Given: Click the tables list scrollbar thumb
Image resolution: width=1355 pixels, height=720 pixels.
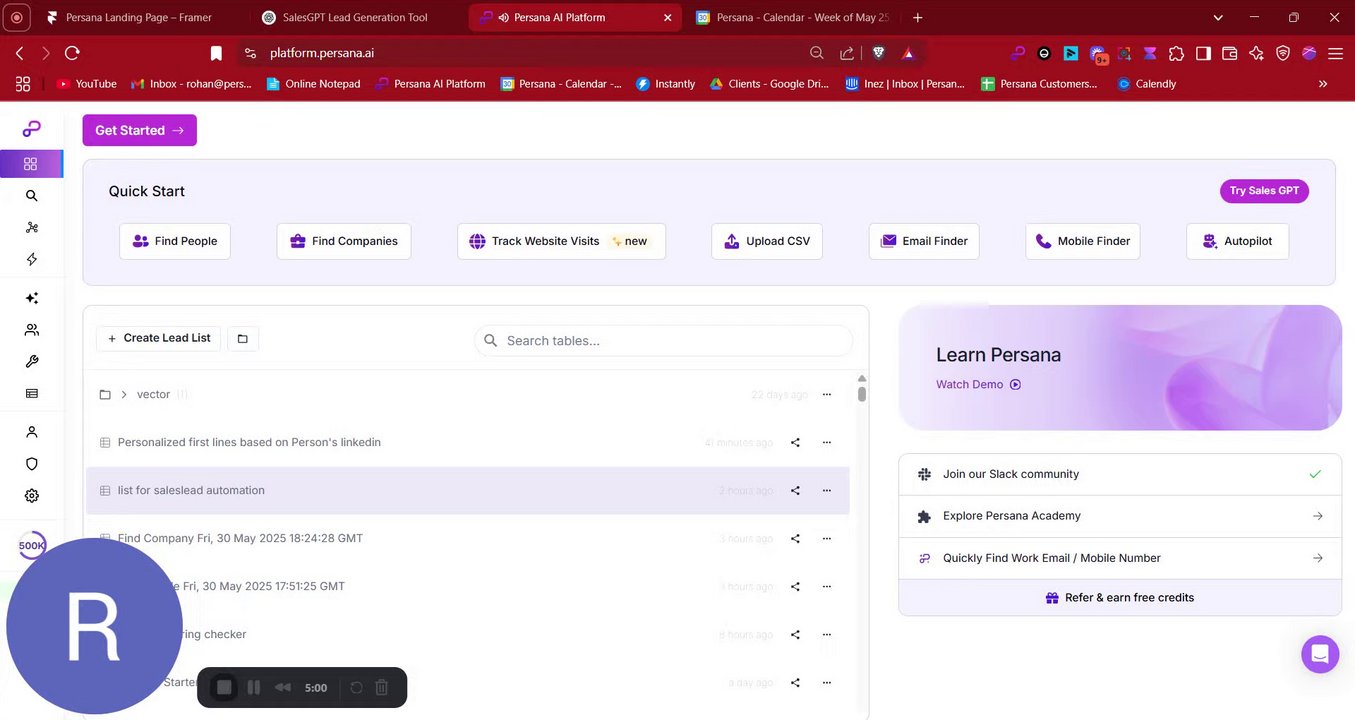Looking at the screenshot, I should click(862, 394).
